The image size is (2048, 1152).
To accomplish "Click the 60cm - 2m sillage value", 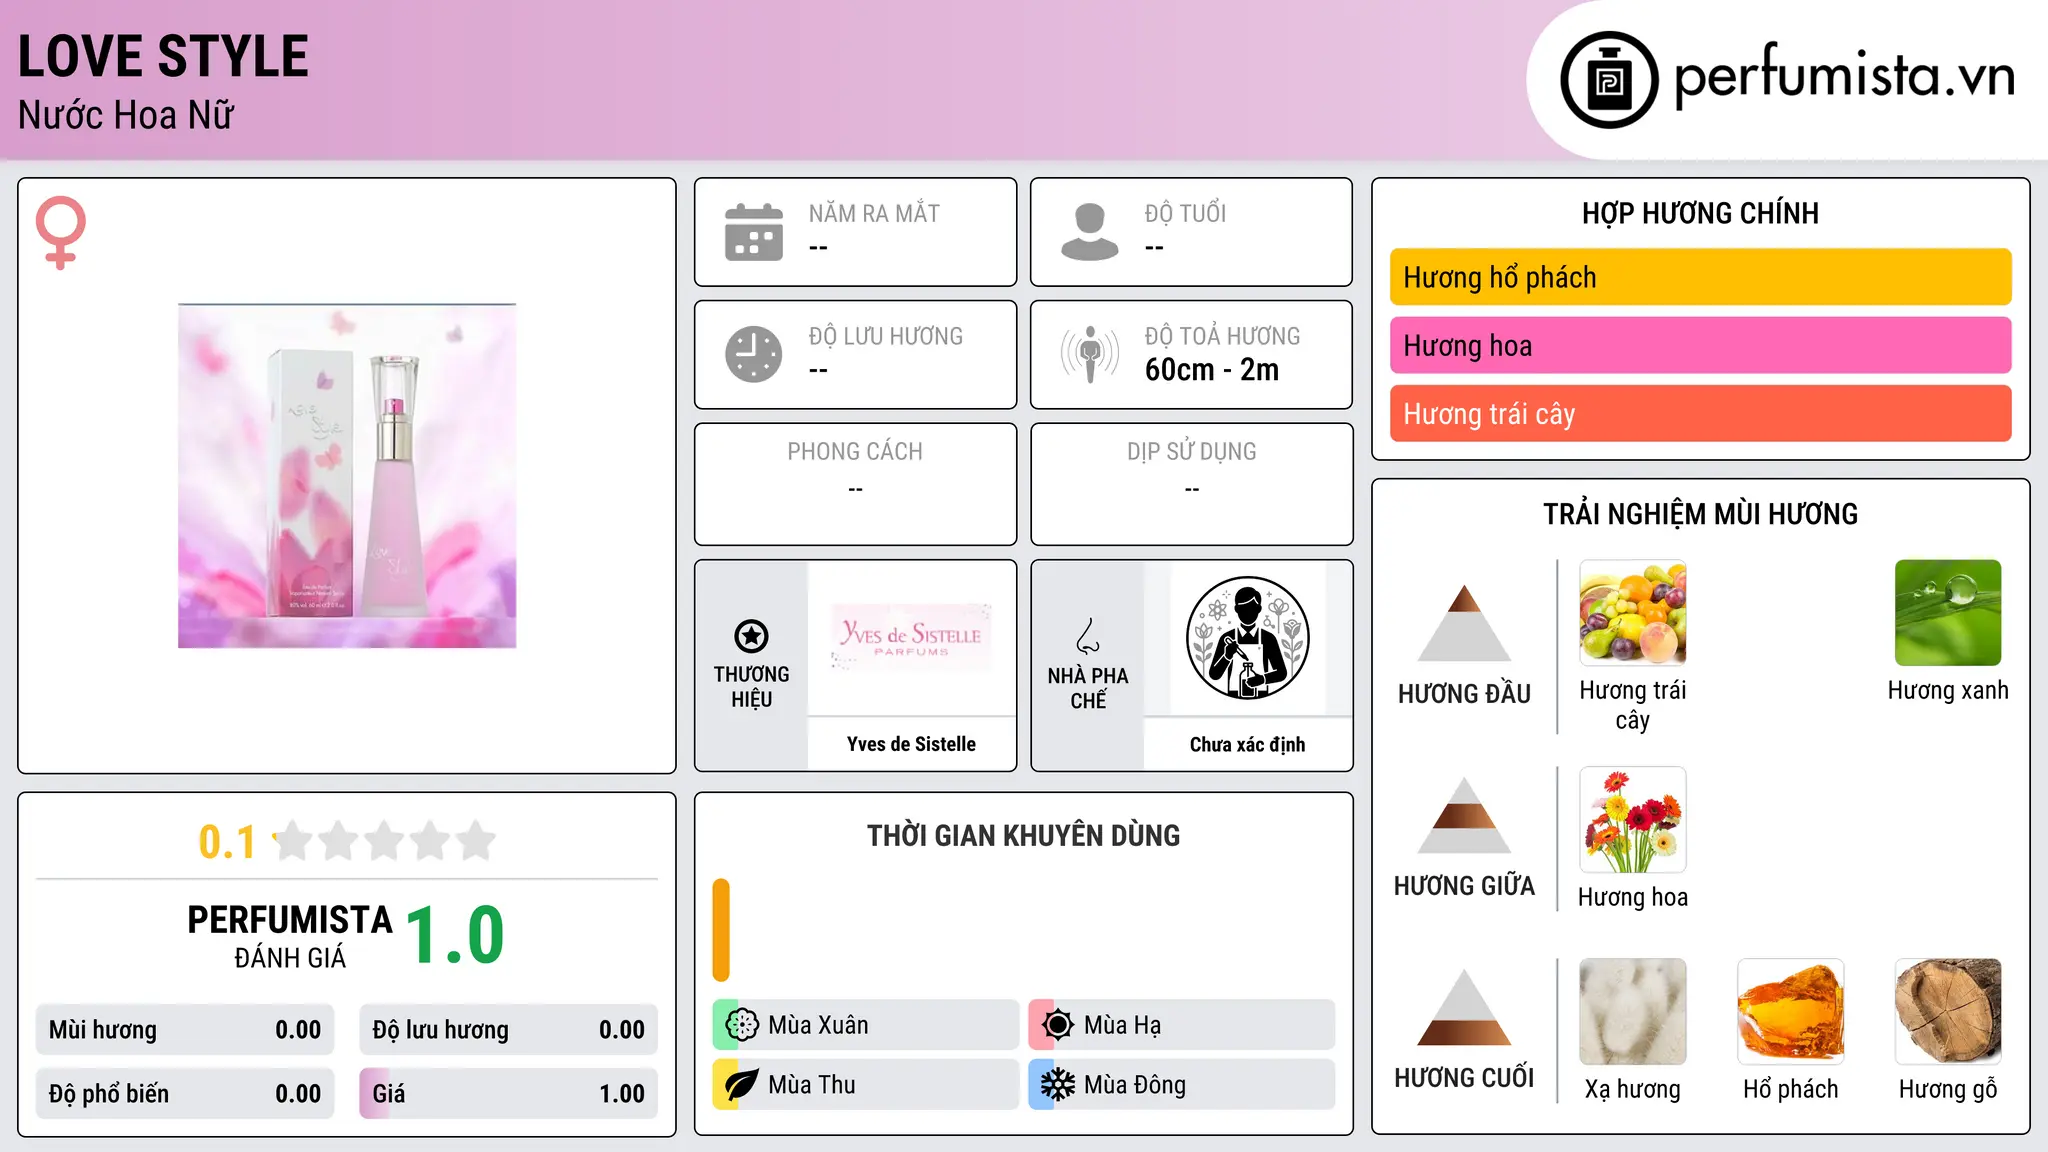I will tap(1212, 370).
